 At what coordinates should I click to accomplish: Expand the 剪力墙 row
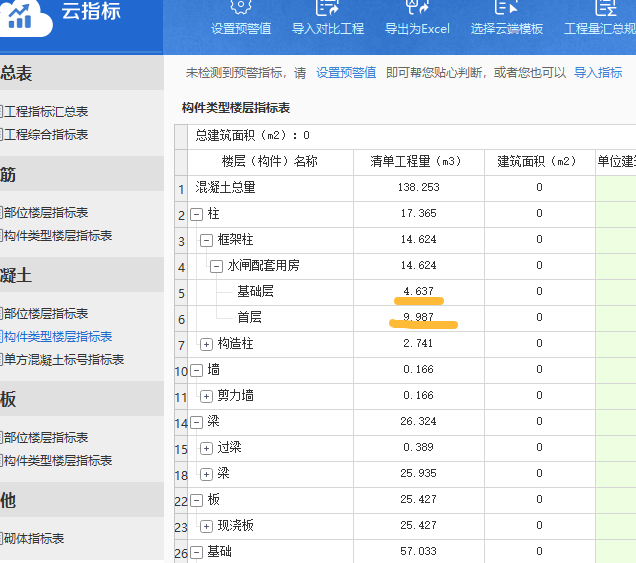[x=206, y=397]
